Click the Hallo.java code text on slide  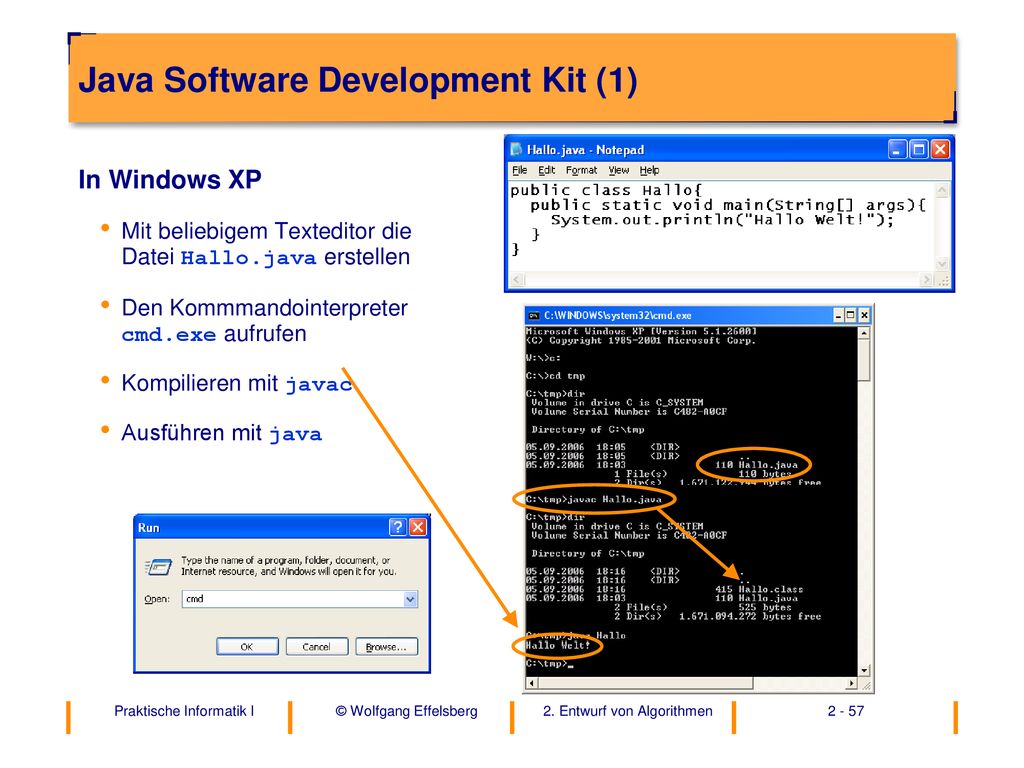[248, 258]
